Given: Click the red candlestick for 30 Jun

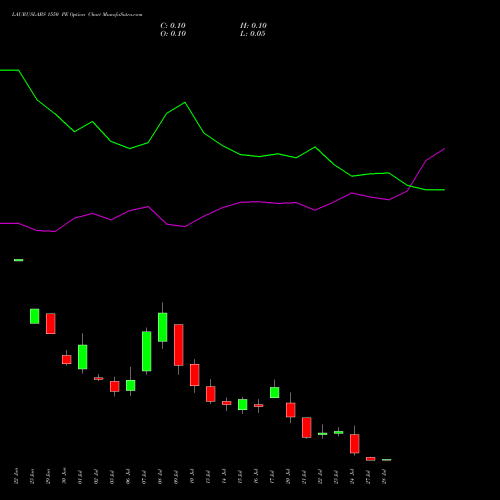Looking at the screenshot, I should 67,359.
